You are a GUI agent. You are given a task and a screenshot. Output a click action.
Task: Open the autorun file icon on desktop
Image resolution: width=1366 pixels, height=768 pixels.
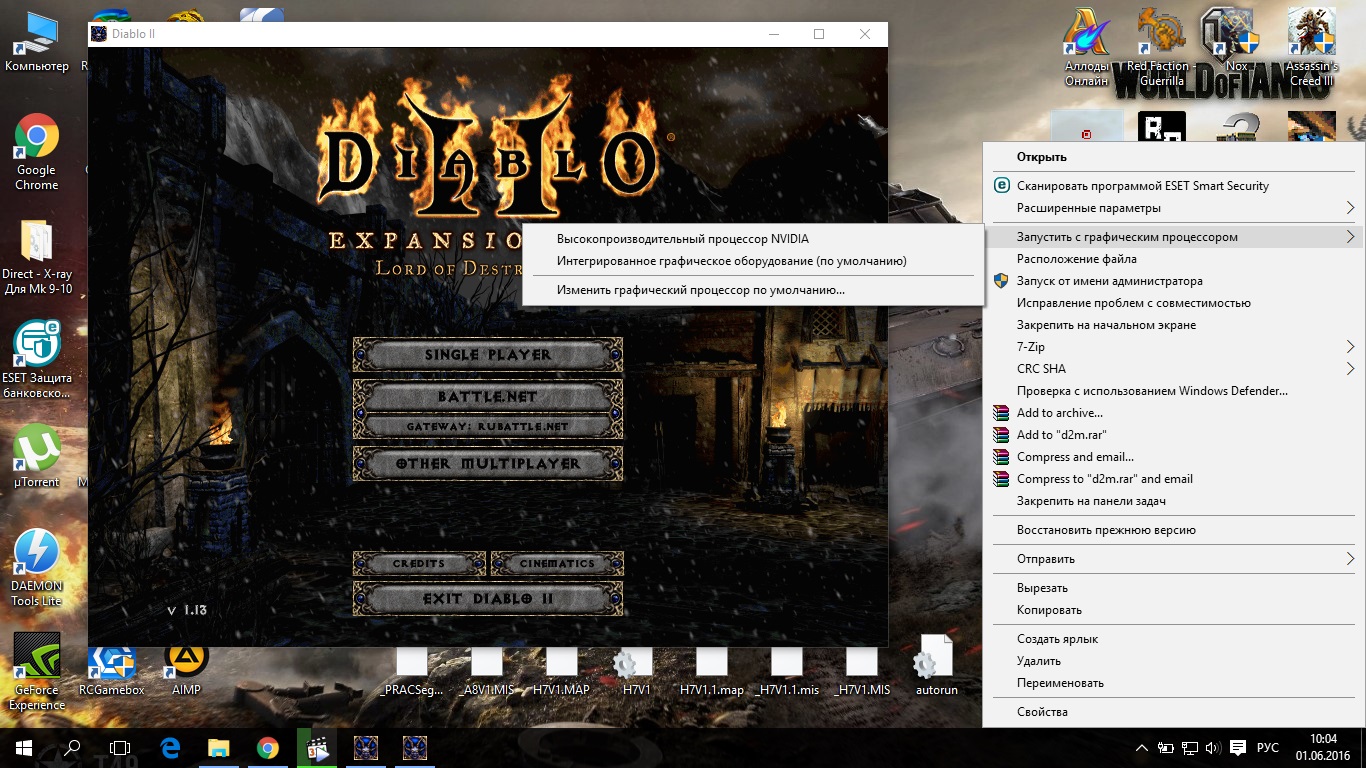pyautogui.click(x=936, y=661)
